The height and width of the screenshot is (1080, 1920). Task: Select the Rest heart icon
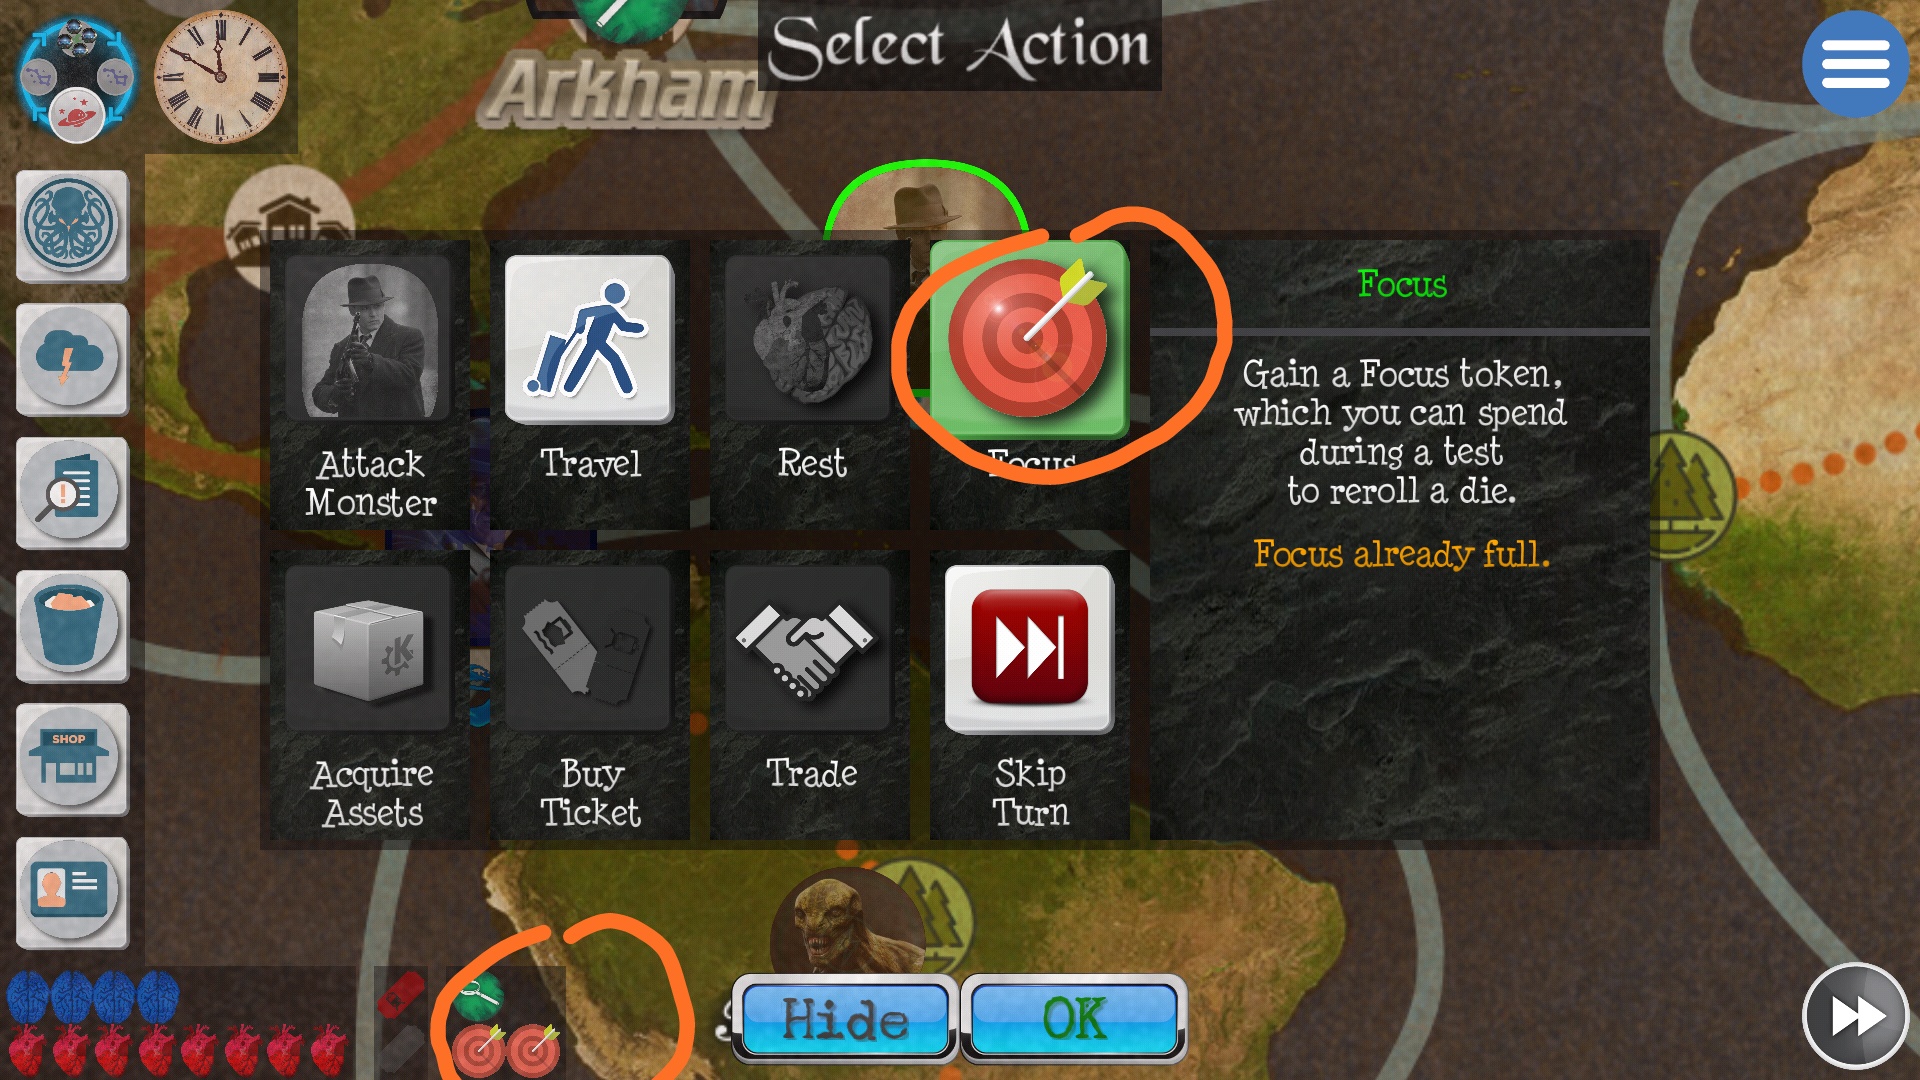[x=809, y=339]
